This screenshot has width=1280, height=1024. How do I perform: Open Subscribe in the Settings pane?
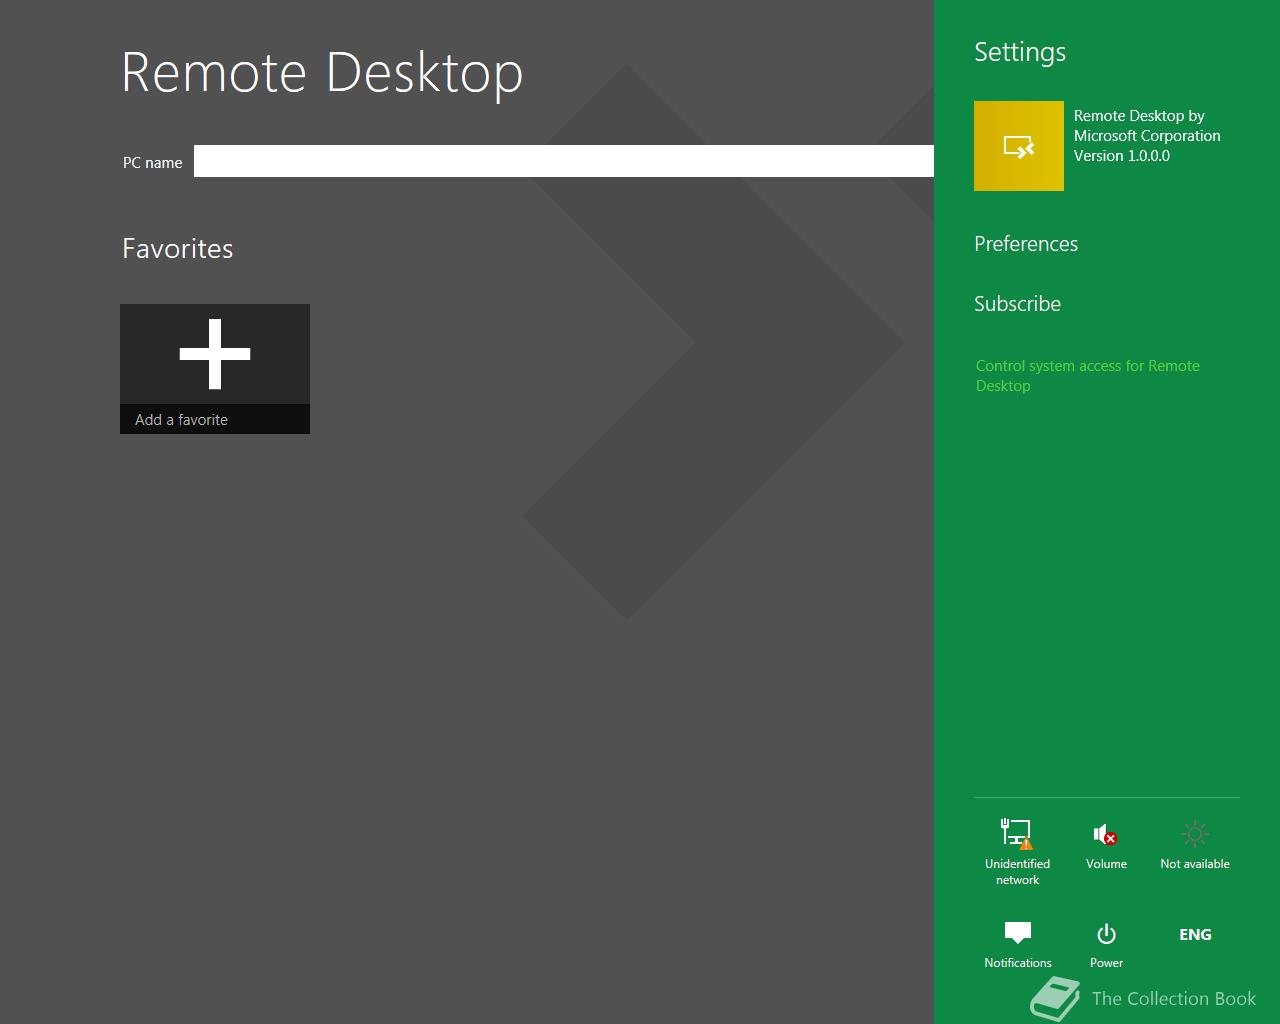pos(1017,304)
